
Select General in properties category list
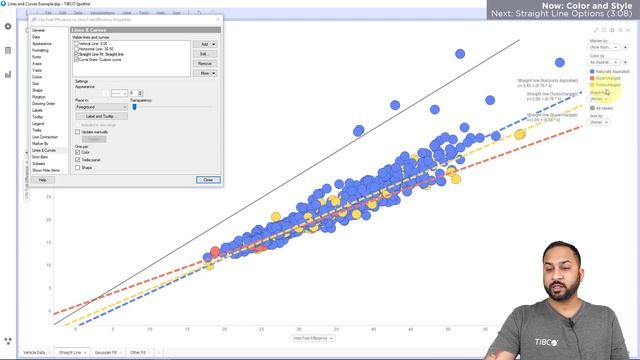(x=38, y=31)
